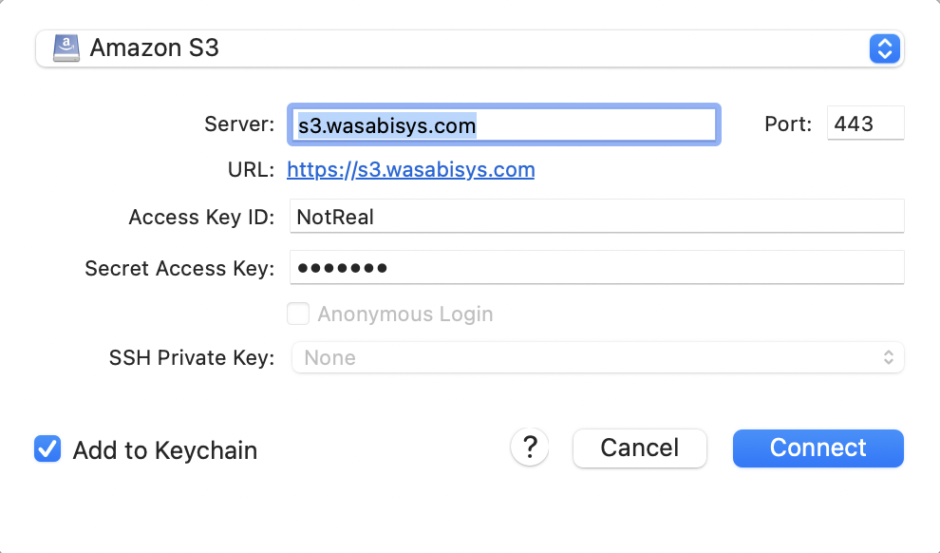Open the https://s3.wasabisys.com URL link
Screen dimensions: 940x553
pyautogui.click(x=410, y=170)
